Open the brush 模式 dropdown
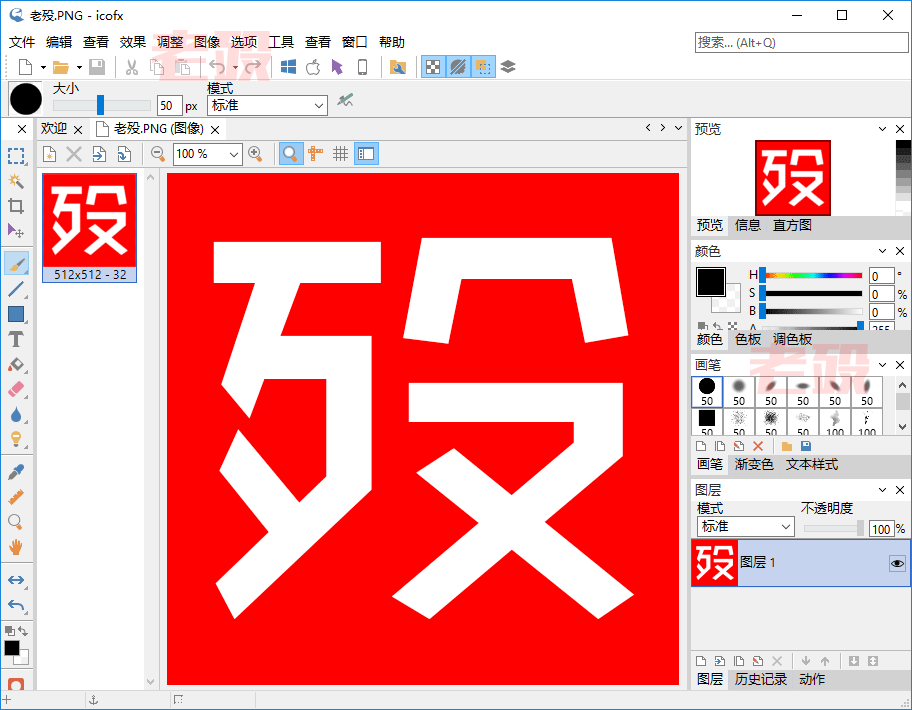 268,105
